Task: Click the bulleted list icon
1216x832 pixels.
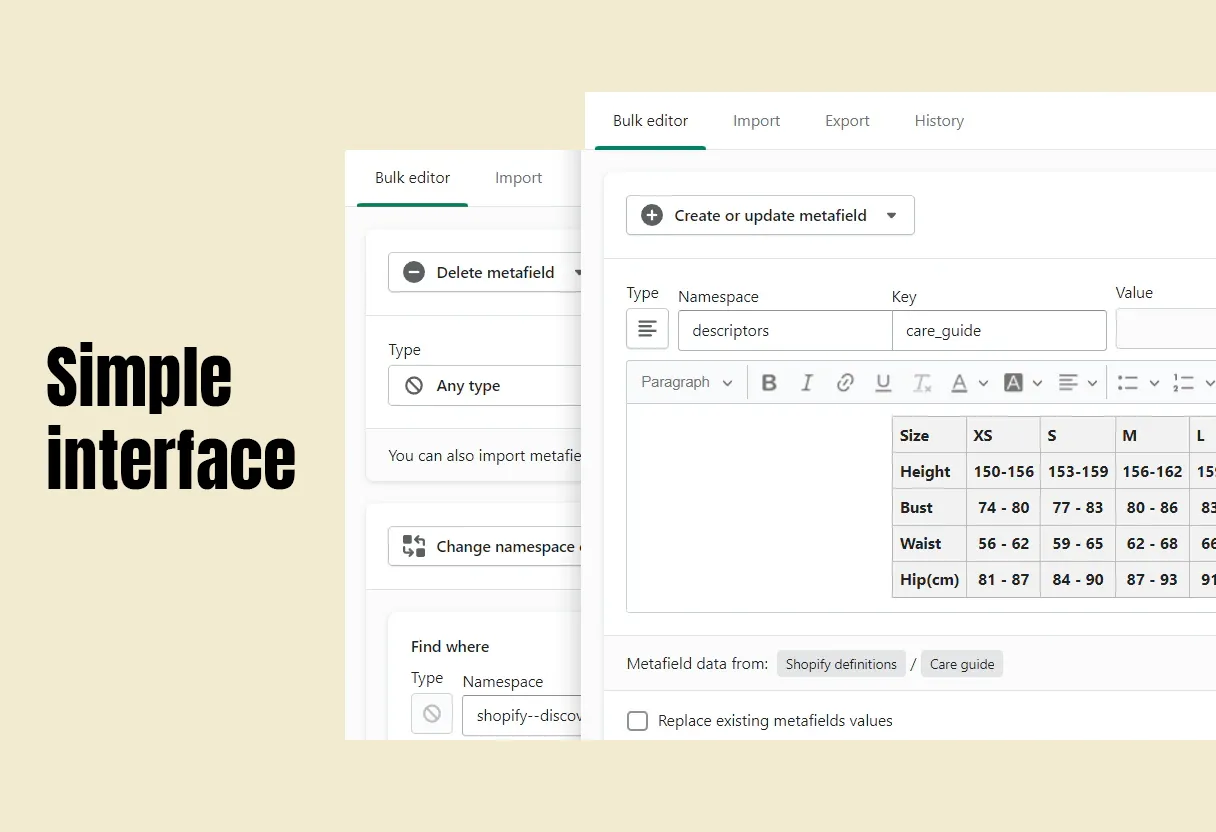Action: tap(1128, 383)
